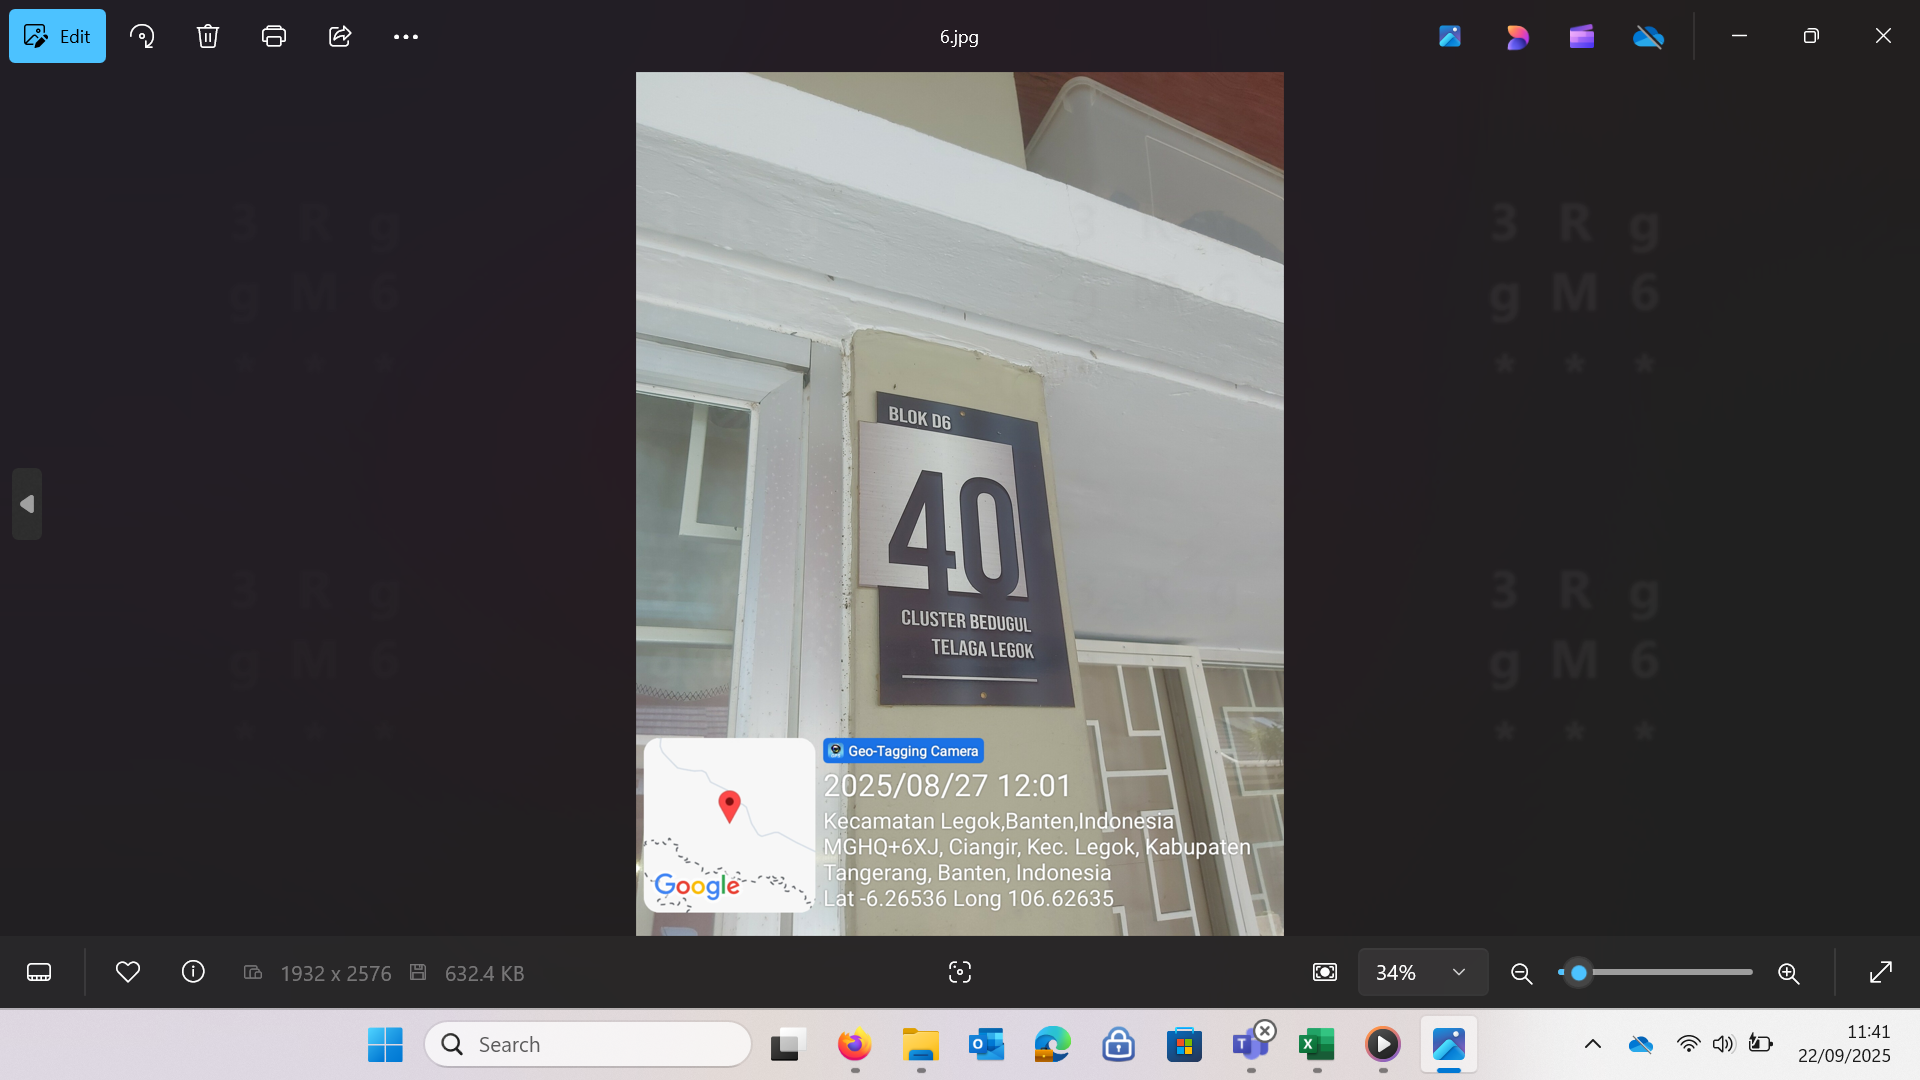
Task: Click the zoom out magnifier icon
Action: 1521,973
